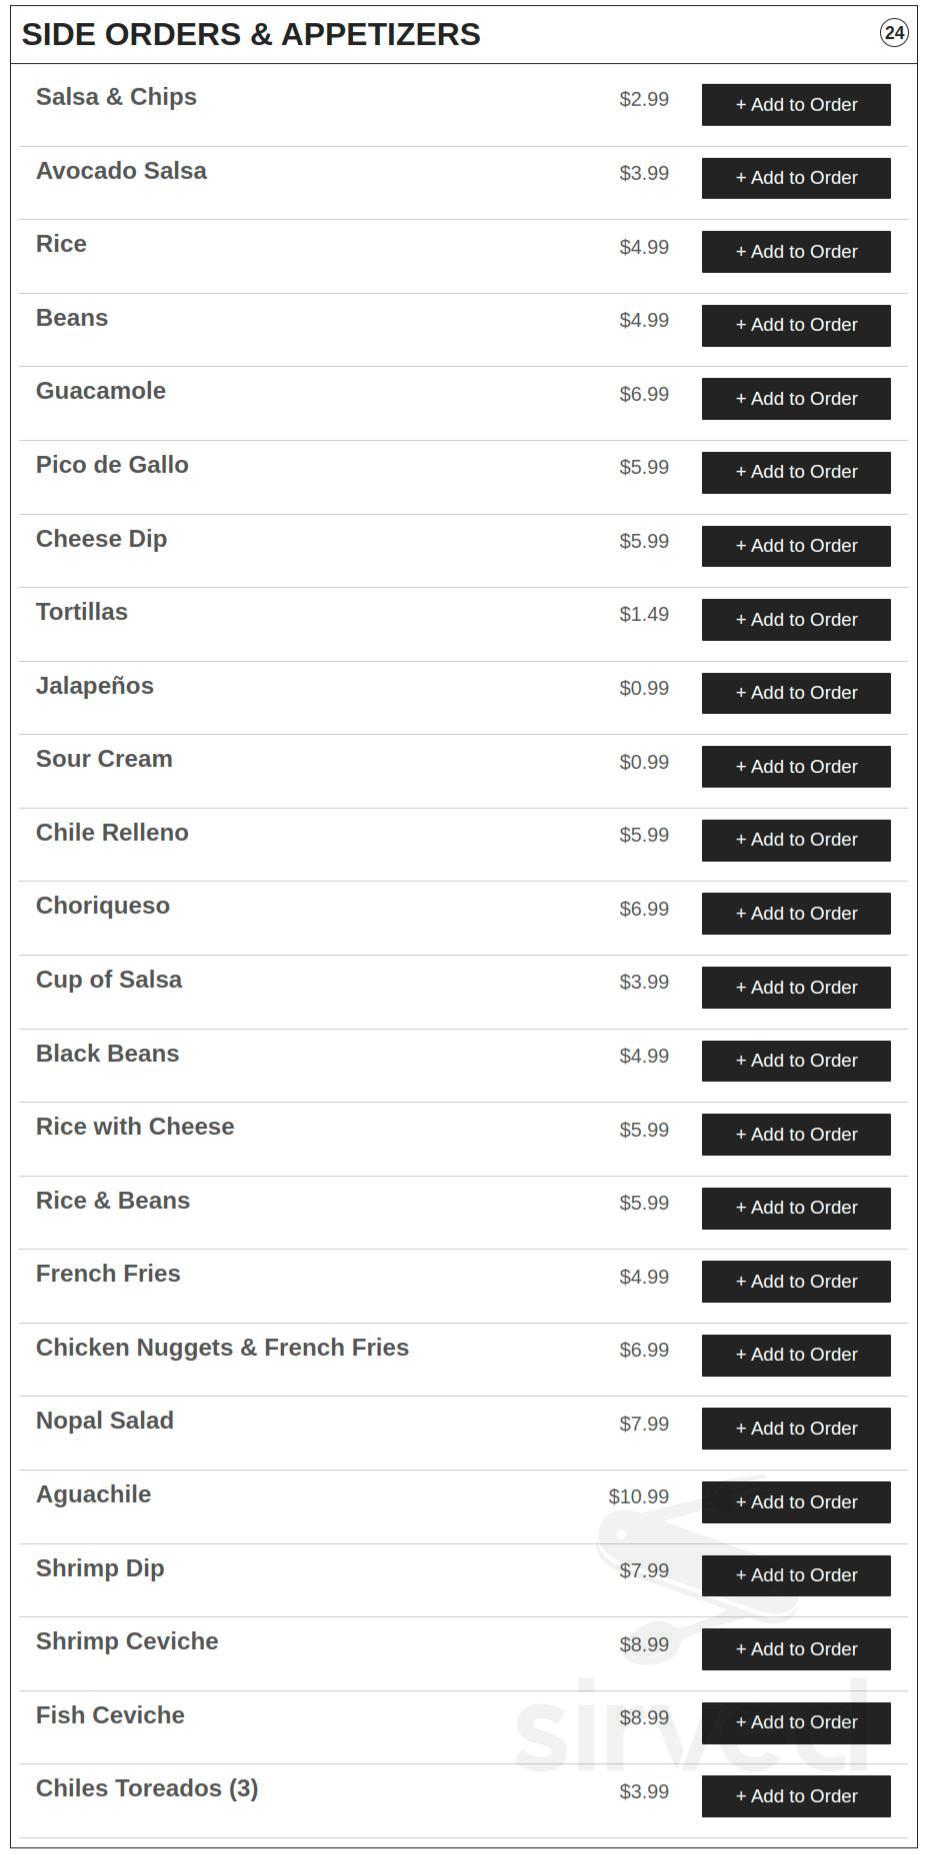Add Chiles Toreados to order
The width and height of the screenshot is (926, 1855).
point(795,1795)
